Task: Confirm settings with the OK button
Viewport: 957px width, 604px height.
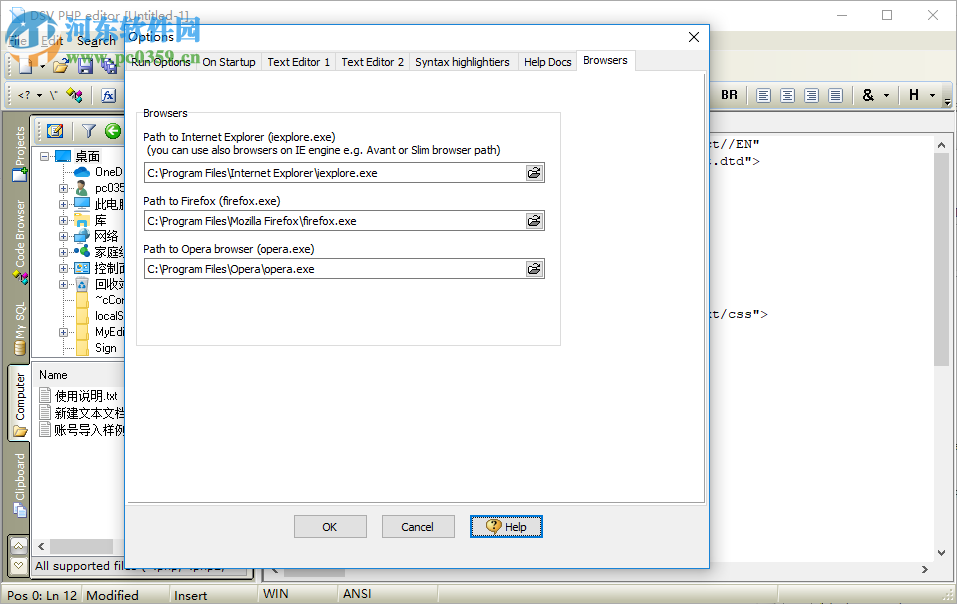Action: [x=330, y=526]
